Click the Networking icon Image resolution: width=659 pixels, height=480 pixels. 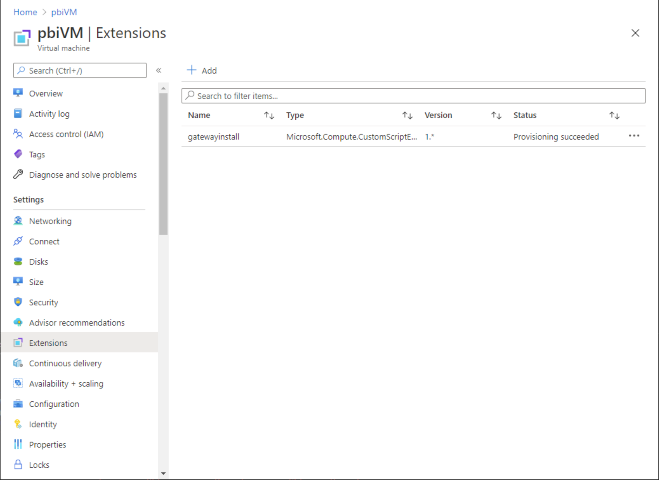tap(18, 221)
